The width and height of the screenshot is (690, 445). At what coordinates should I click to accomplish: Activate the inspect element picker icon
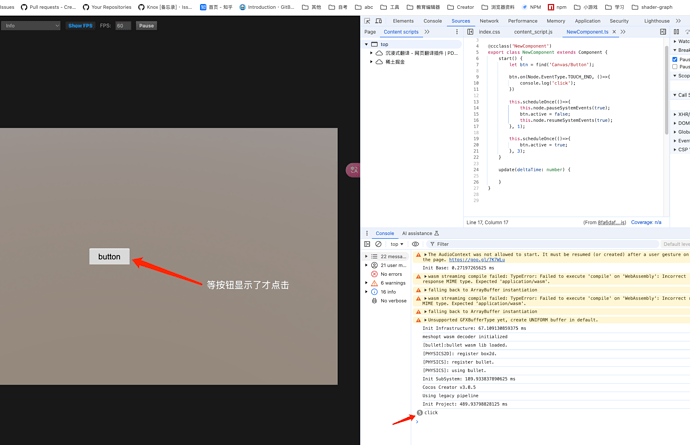(367, 21)
